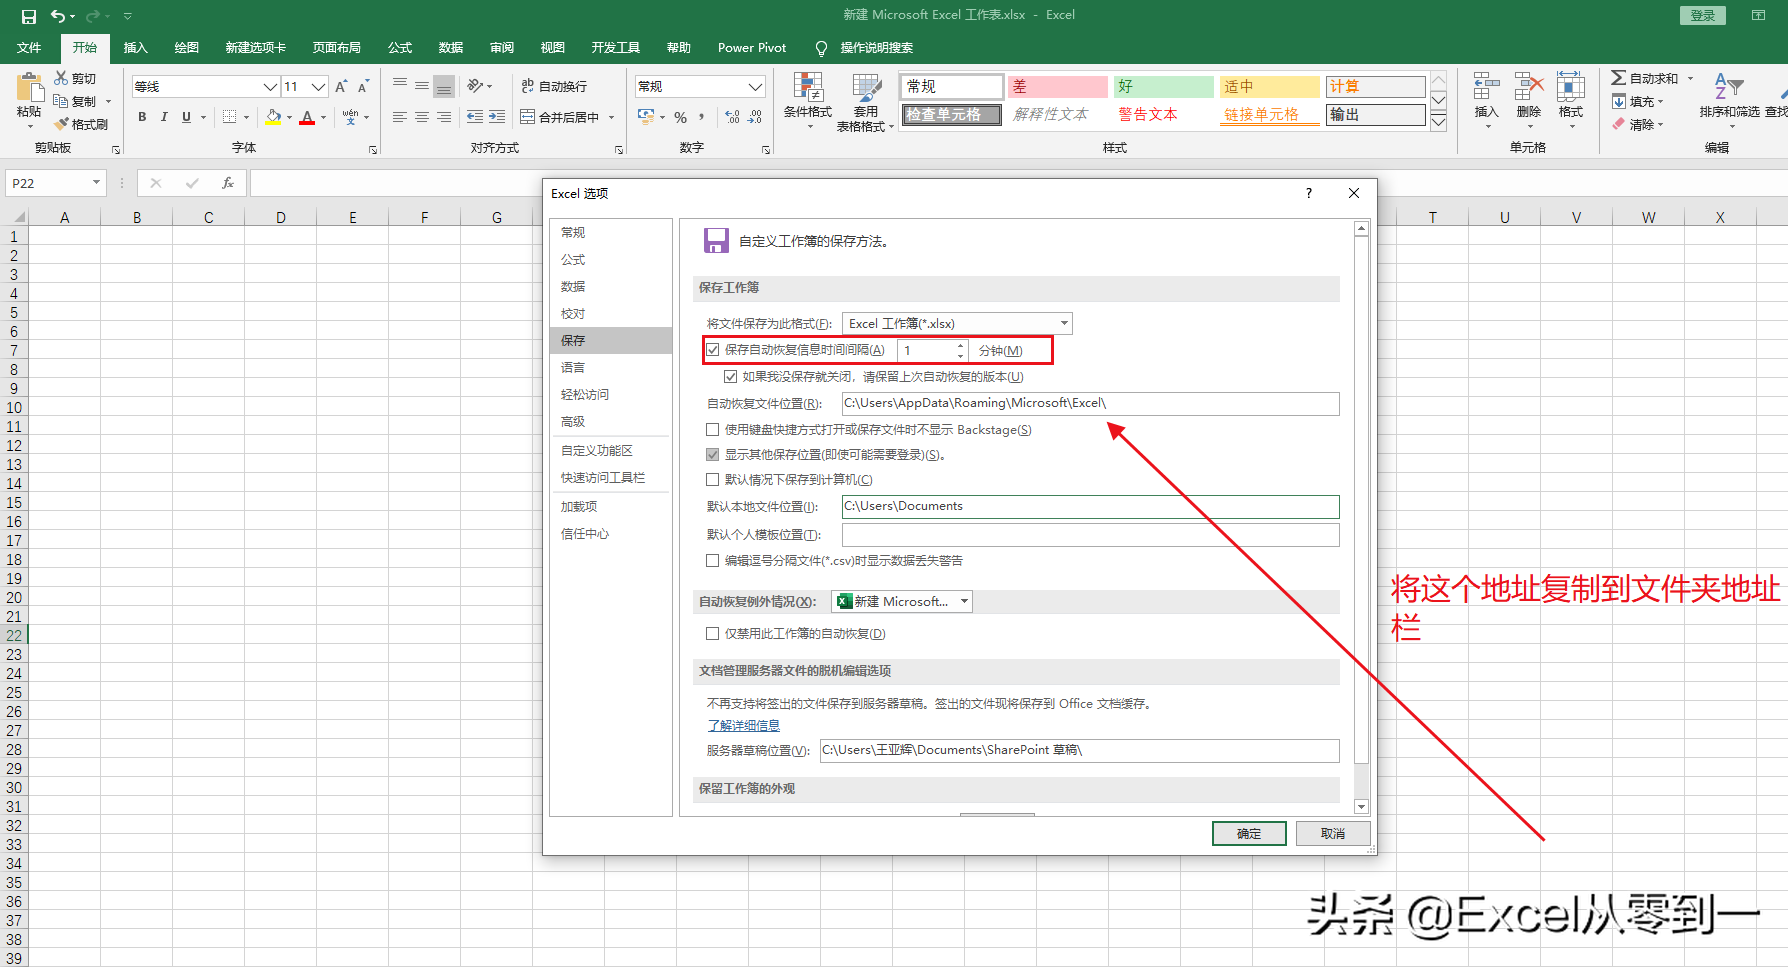Toggle save to computer by default checkbox
The width and height of the screenshot is (1788, 967).
pyautogui.click(x=713, y=480)
